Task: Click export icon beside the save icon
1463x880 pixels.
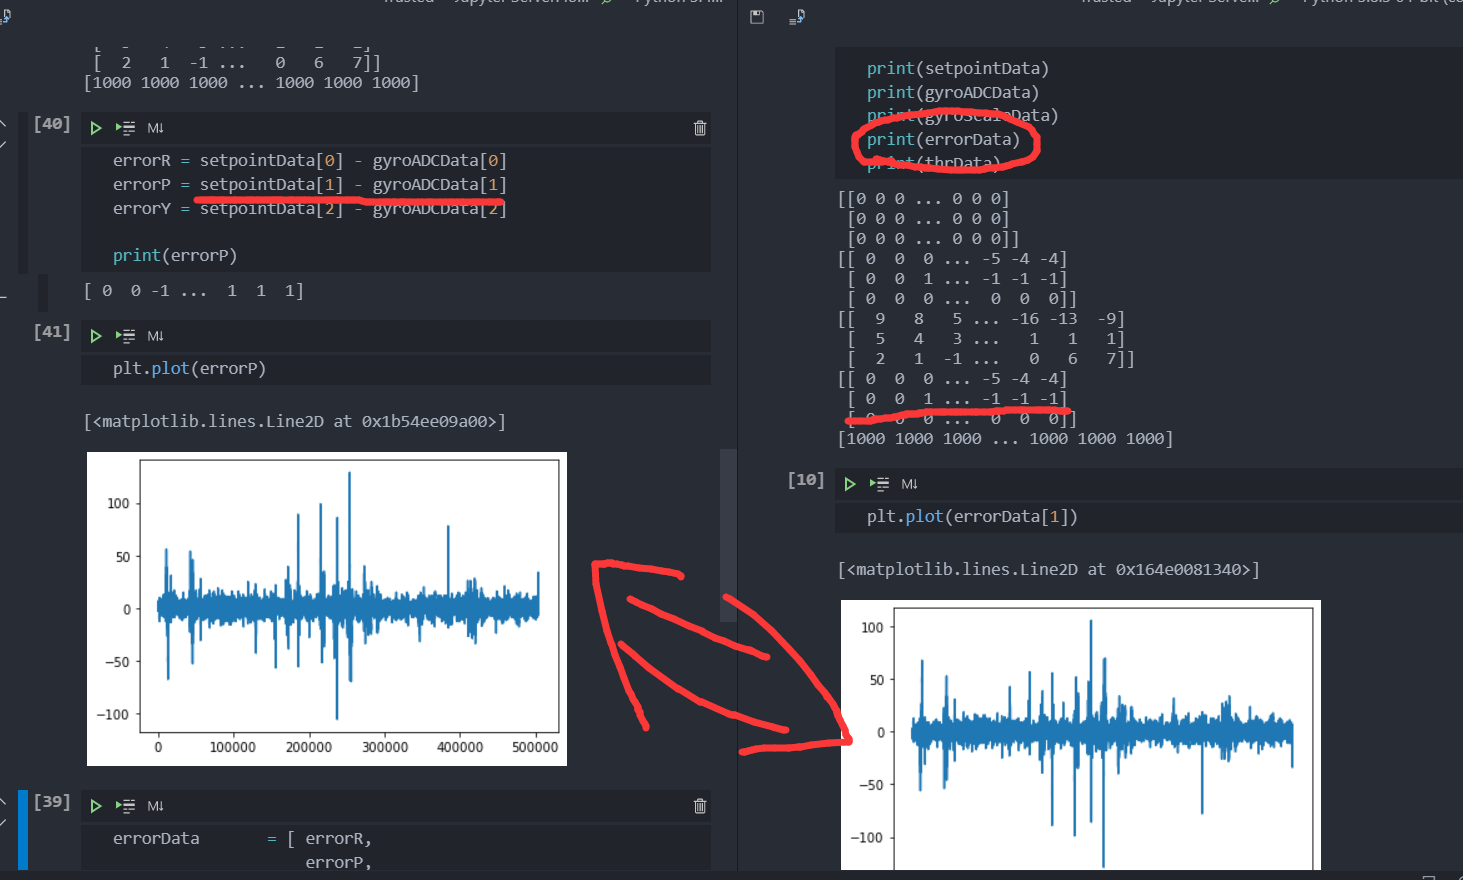Action: pyautogui.click(x=796, y=17)
